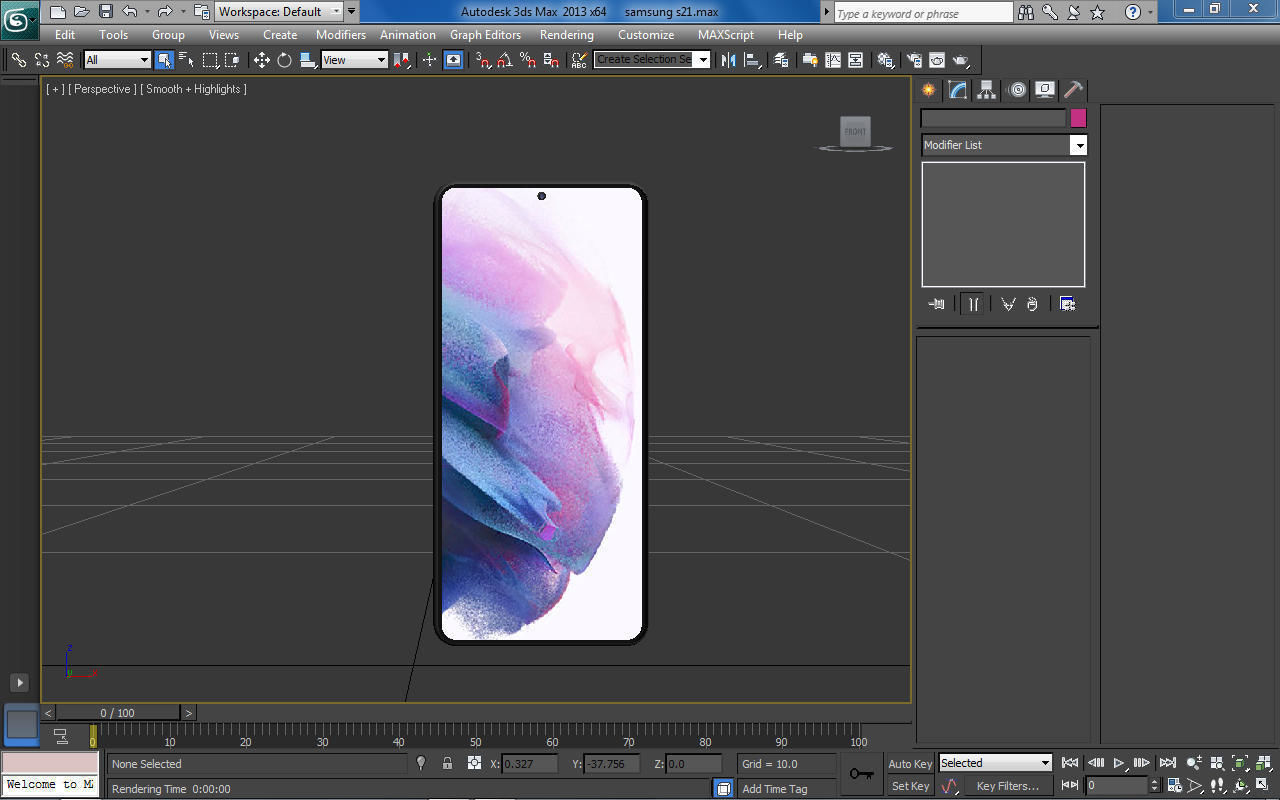This screenshot has width=1280, height=800.
Task: Click Select and Manipulate tool
Action: click(x=429, y=60)
